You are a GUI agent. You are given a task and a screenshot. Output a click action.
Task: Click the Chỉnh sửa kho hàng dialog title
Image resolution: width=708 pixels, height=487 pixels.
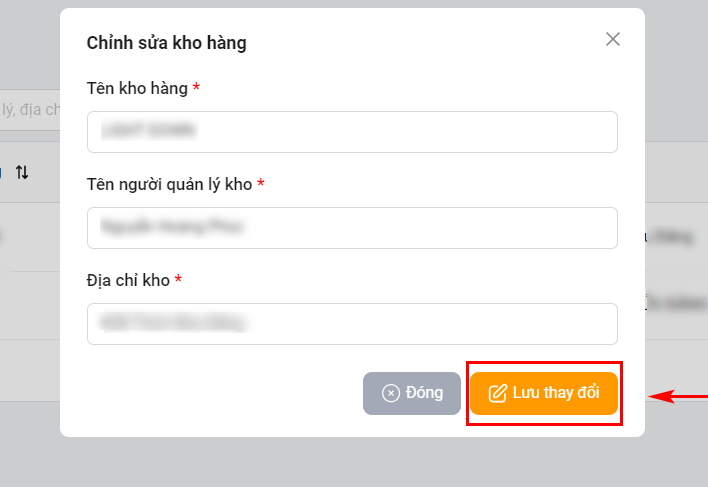coord(167,43)
